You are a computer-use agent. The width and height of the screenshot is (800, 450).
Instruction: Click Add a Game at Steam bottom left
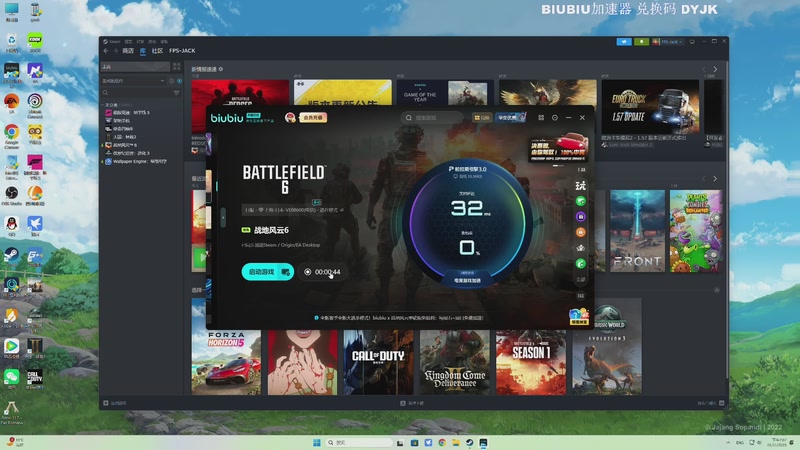(x=115, y=403)
